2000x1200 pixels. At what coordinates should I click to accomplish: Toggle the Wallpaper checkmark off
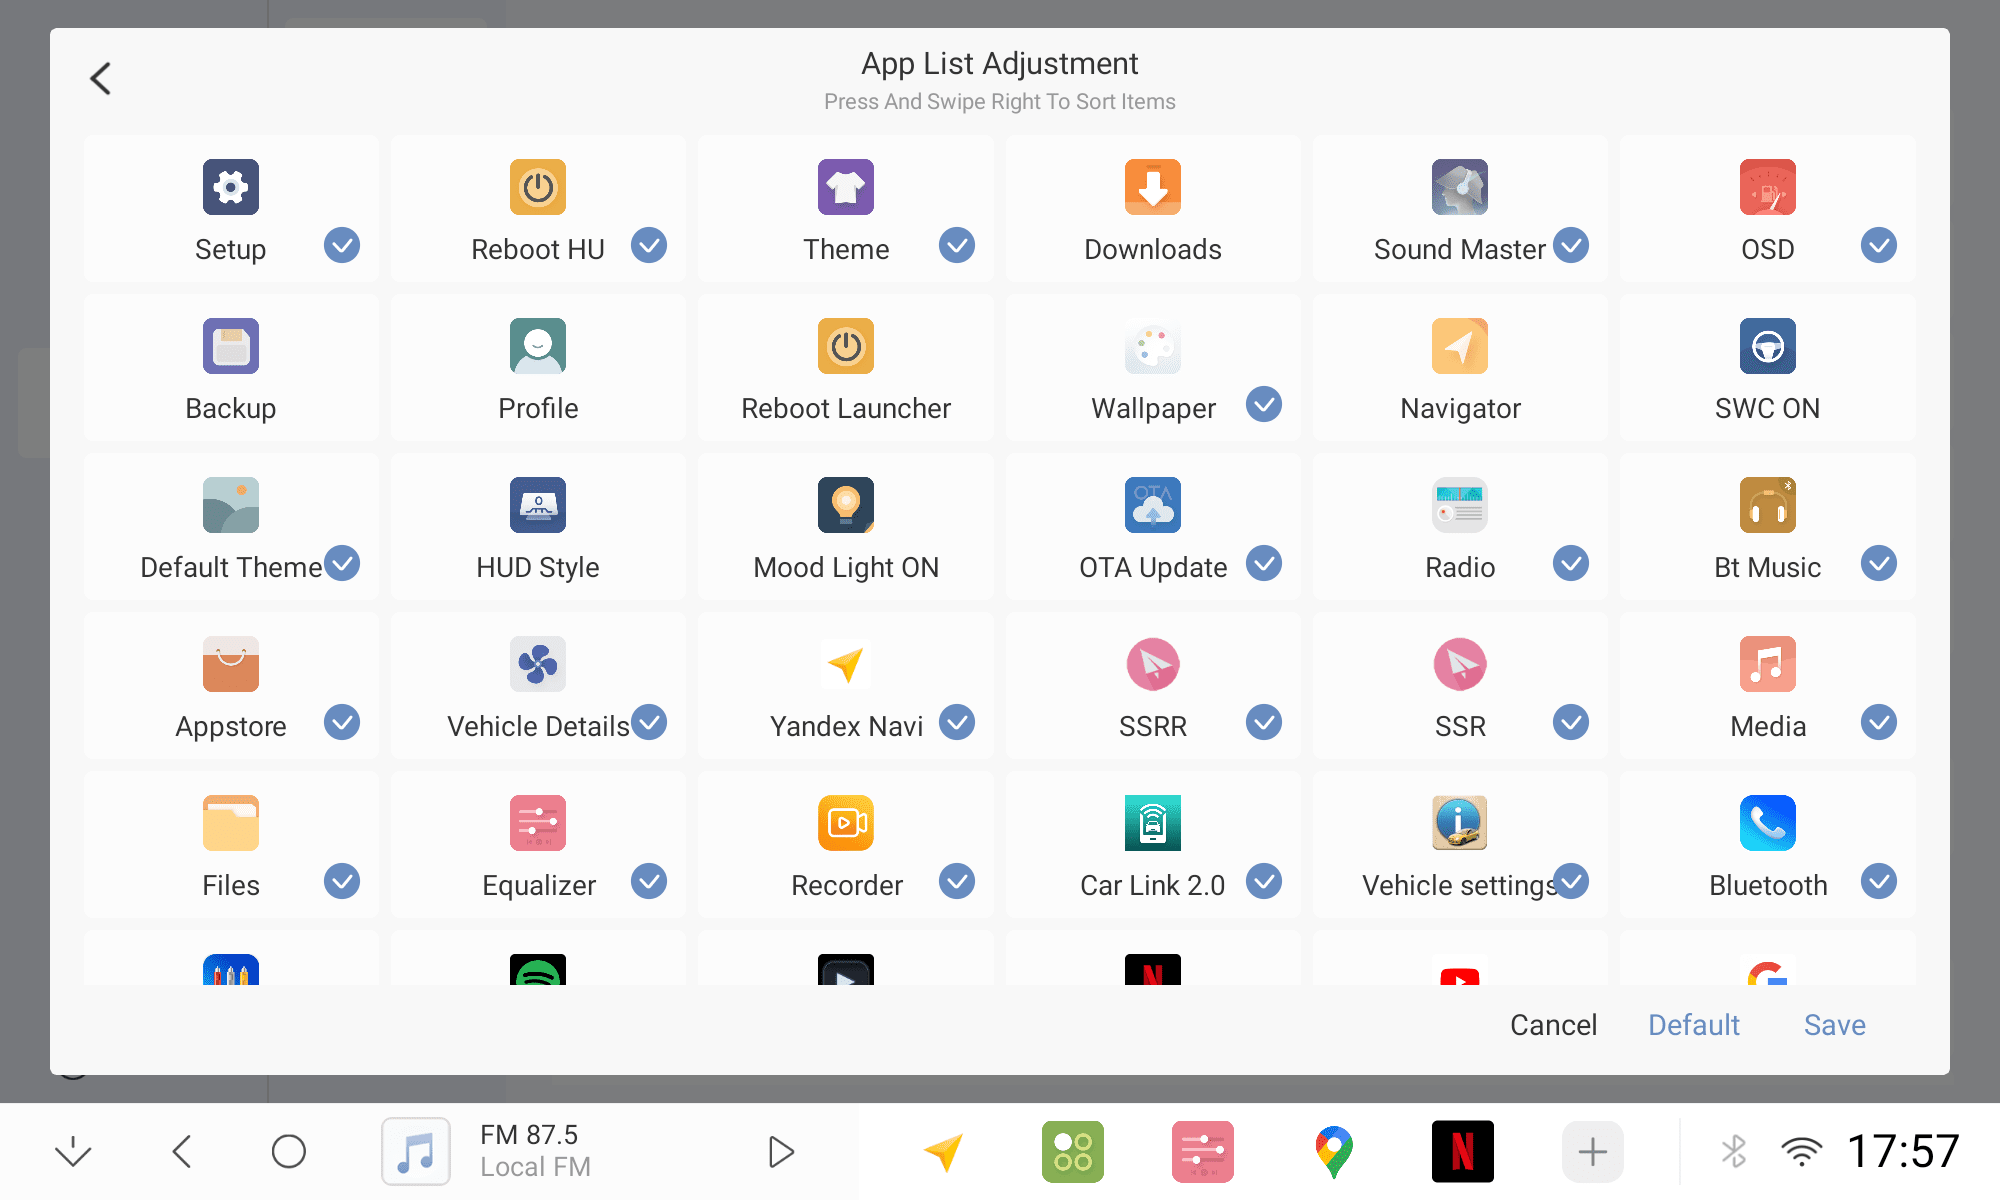(x=1264, y=404)
